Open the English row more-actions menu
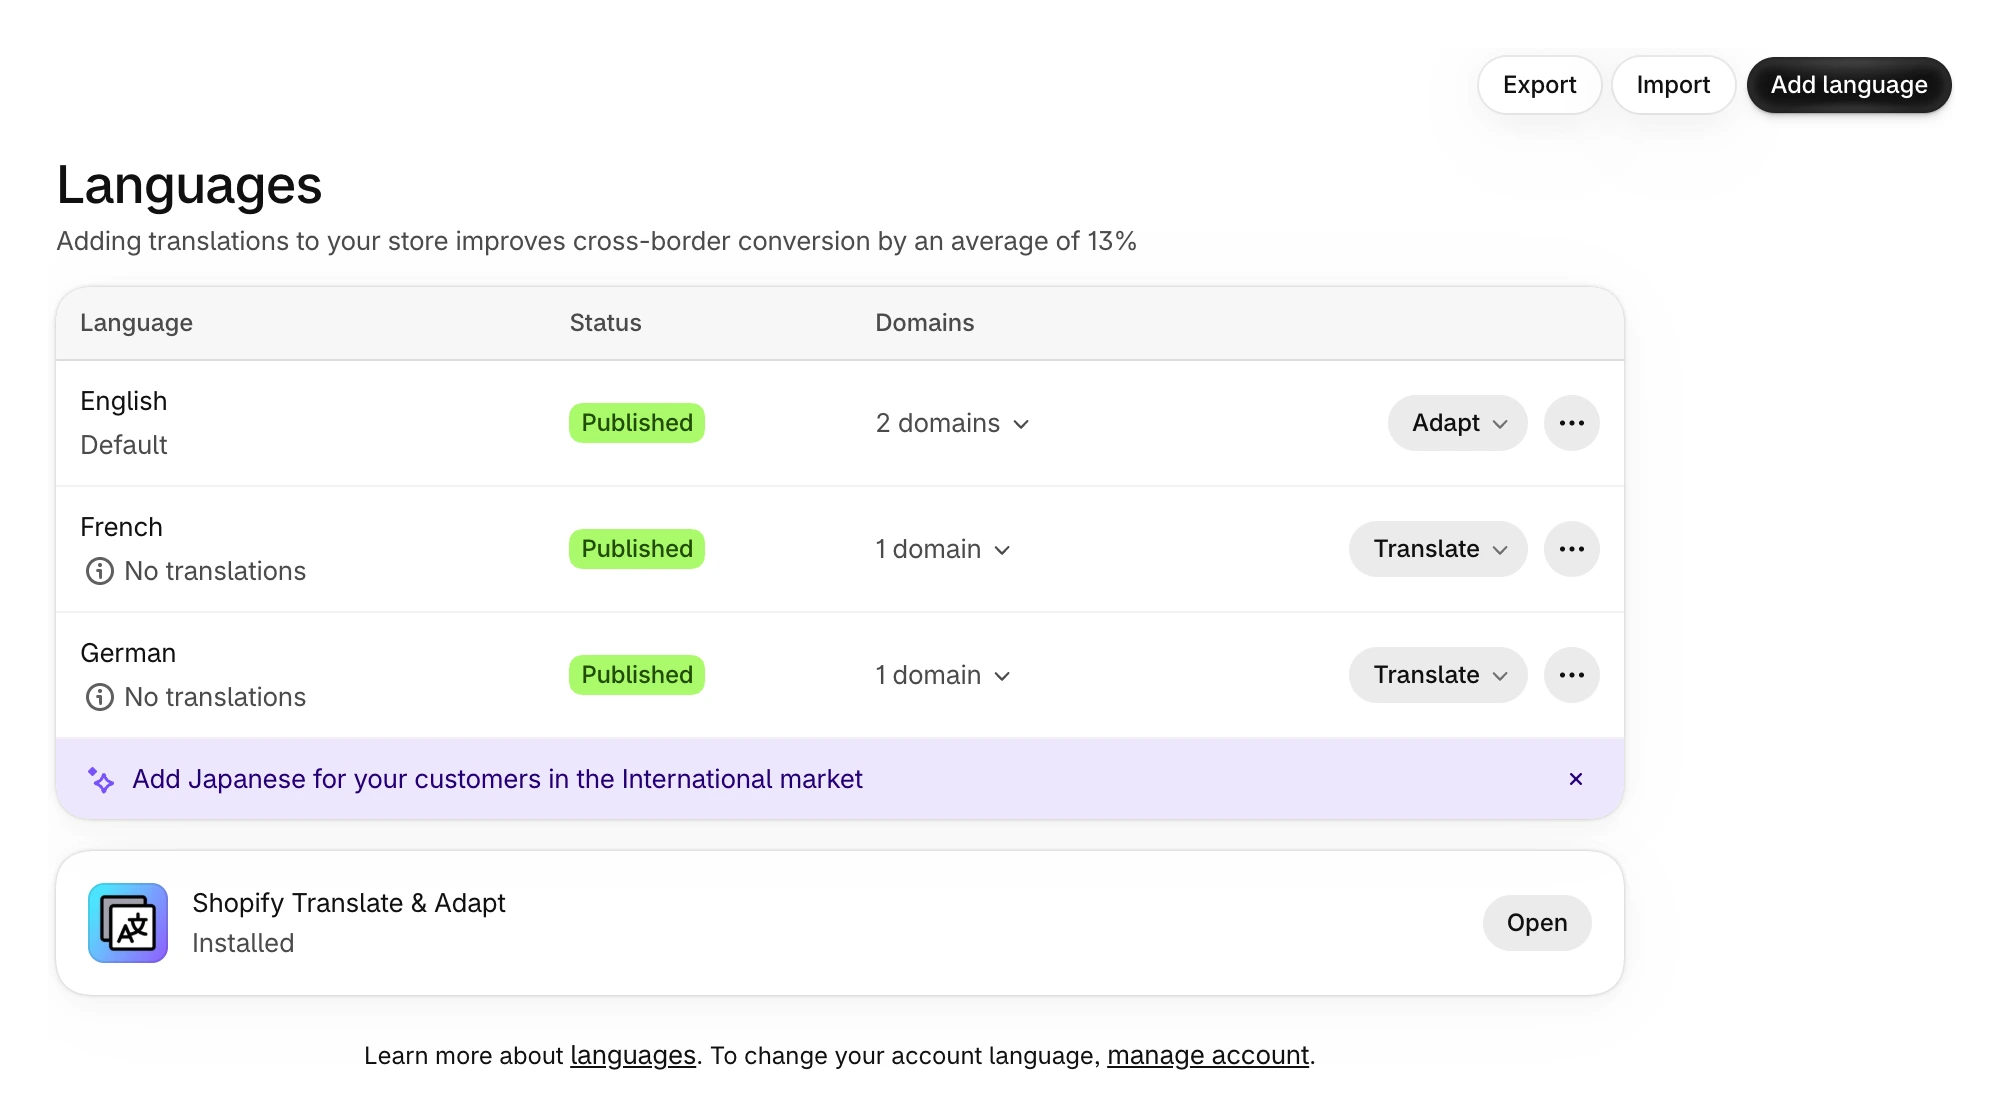 coord(1571,423)
